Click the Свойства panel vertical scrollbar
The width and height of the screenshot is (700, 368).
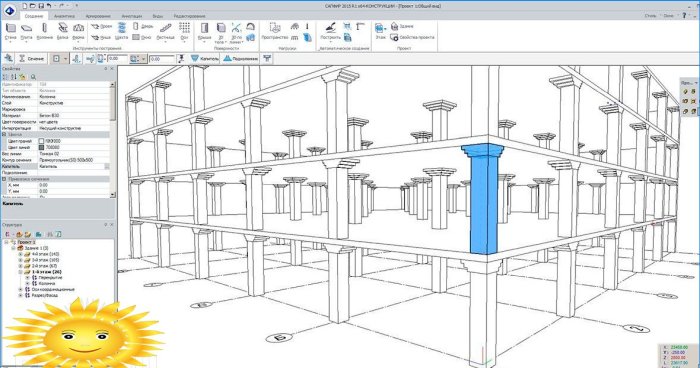[112, 139]
